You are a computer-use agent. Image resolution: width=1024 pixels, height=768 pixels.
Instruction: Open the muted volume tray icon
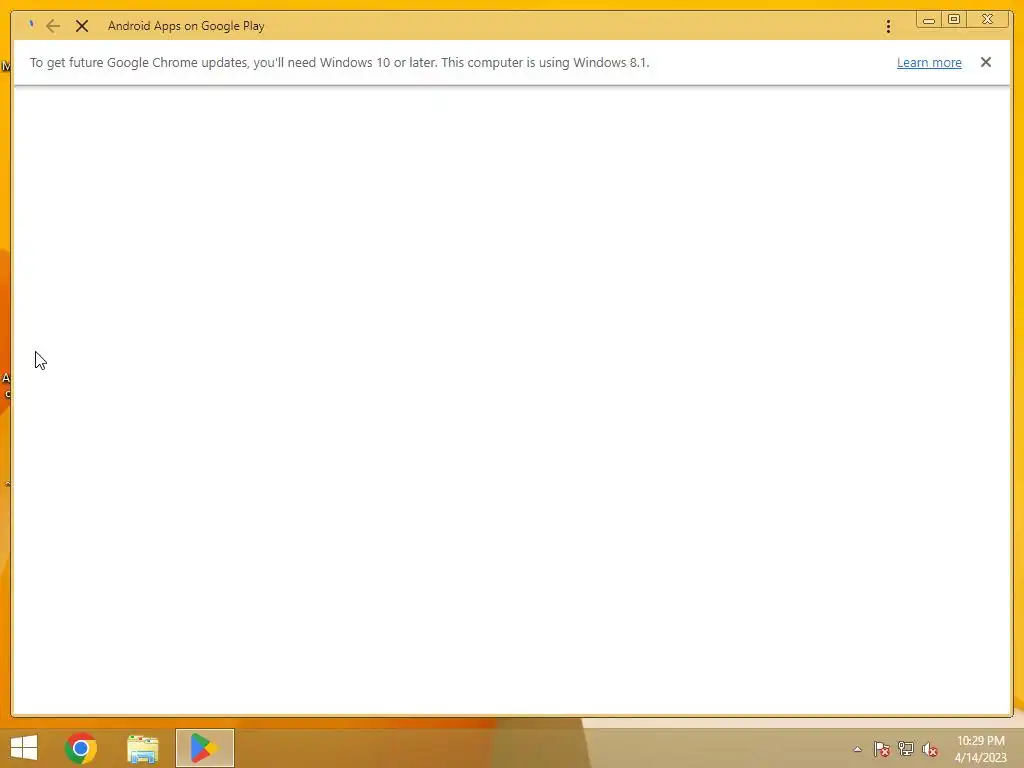pos(930,749)
